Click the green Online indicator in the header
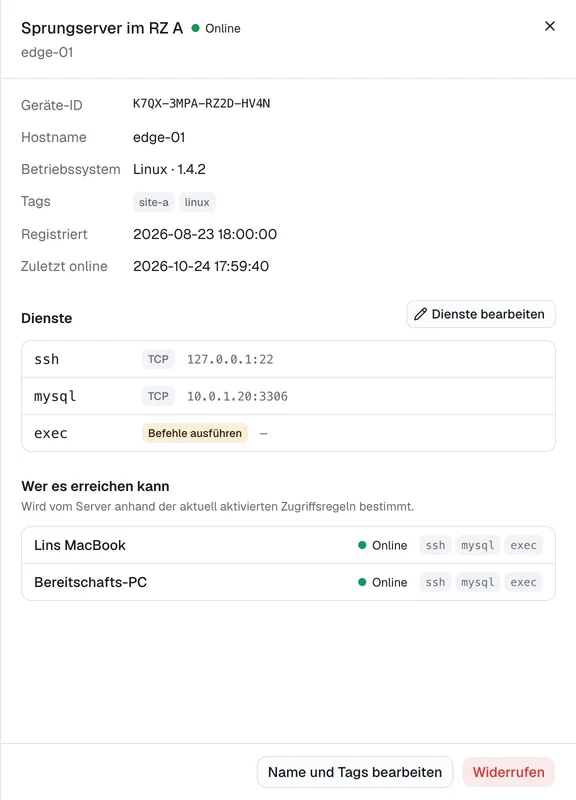 (x=216, y=28)
